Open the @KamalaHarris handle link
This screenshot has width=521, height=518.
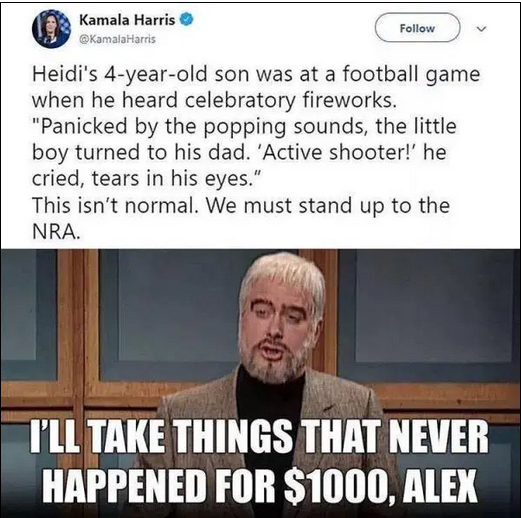[x=118, y=39]
